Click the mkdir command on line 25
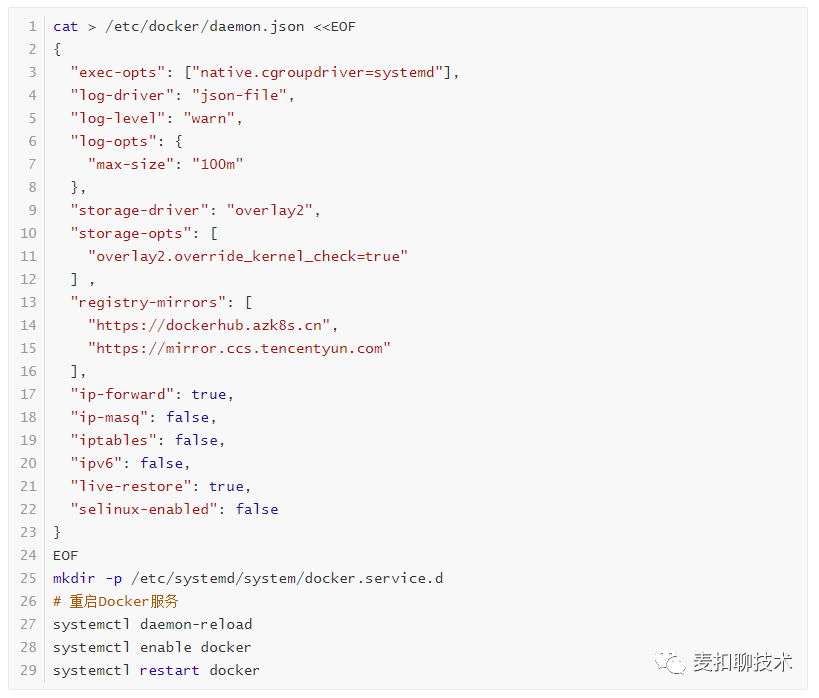This screenshot has width=819, height=698. [74, 578]
